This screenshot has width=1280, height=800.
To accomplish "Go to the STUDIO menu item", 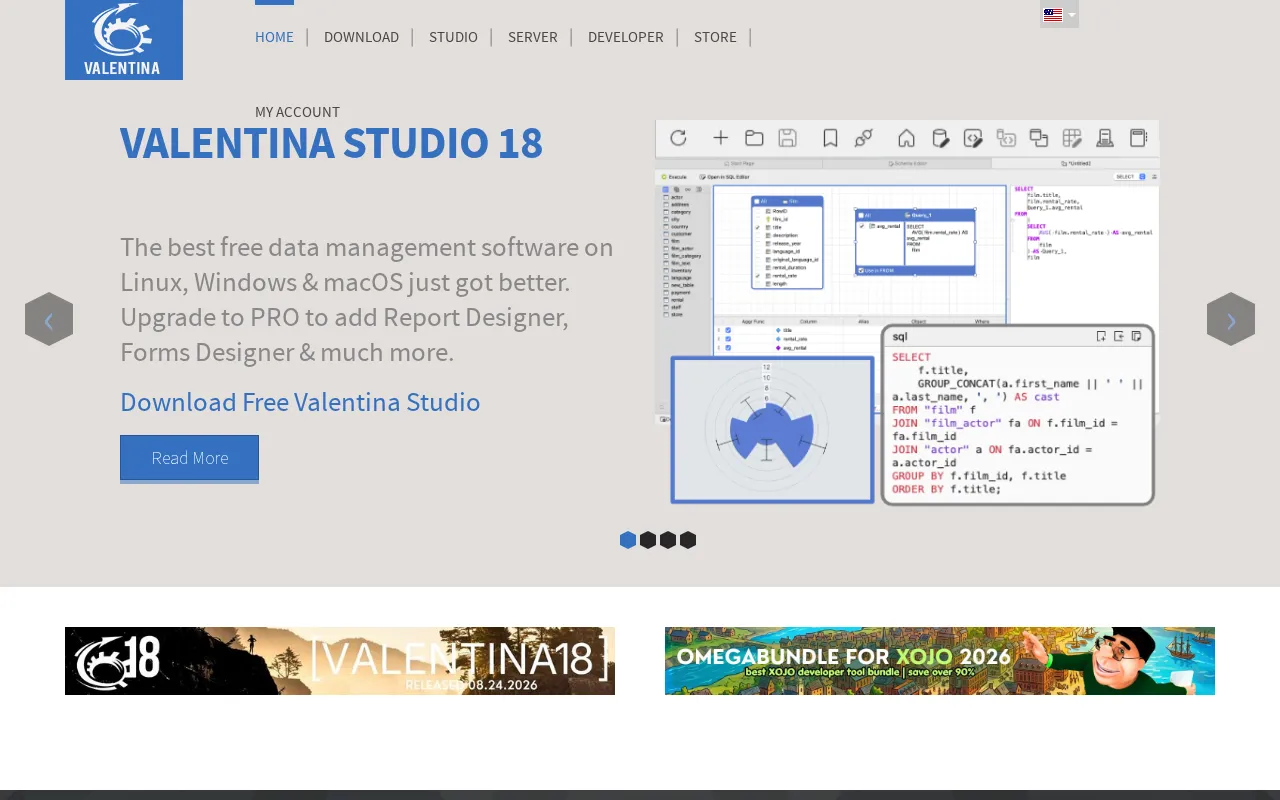I will 453,37.
